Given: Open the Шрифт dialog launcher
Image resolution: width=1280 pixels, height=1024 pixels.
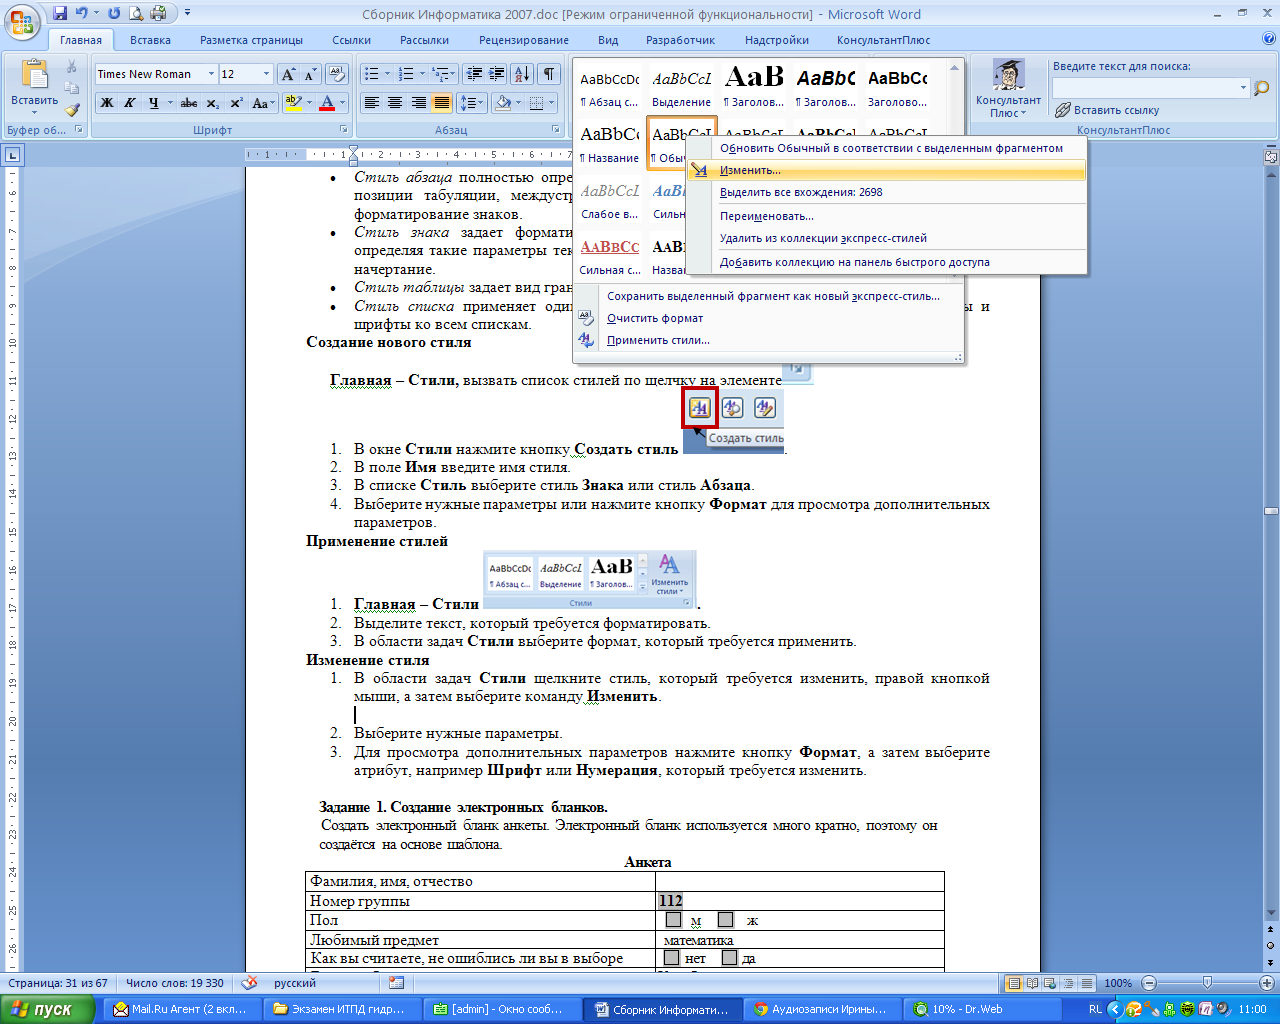Looking at the screenshot, I should coord(344,130).
